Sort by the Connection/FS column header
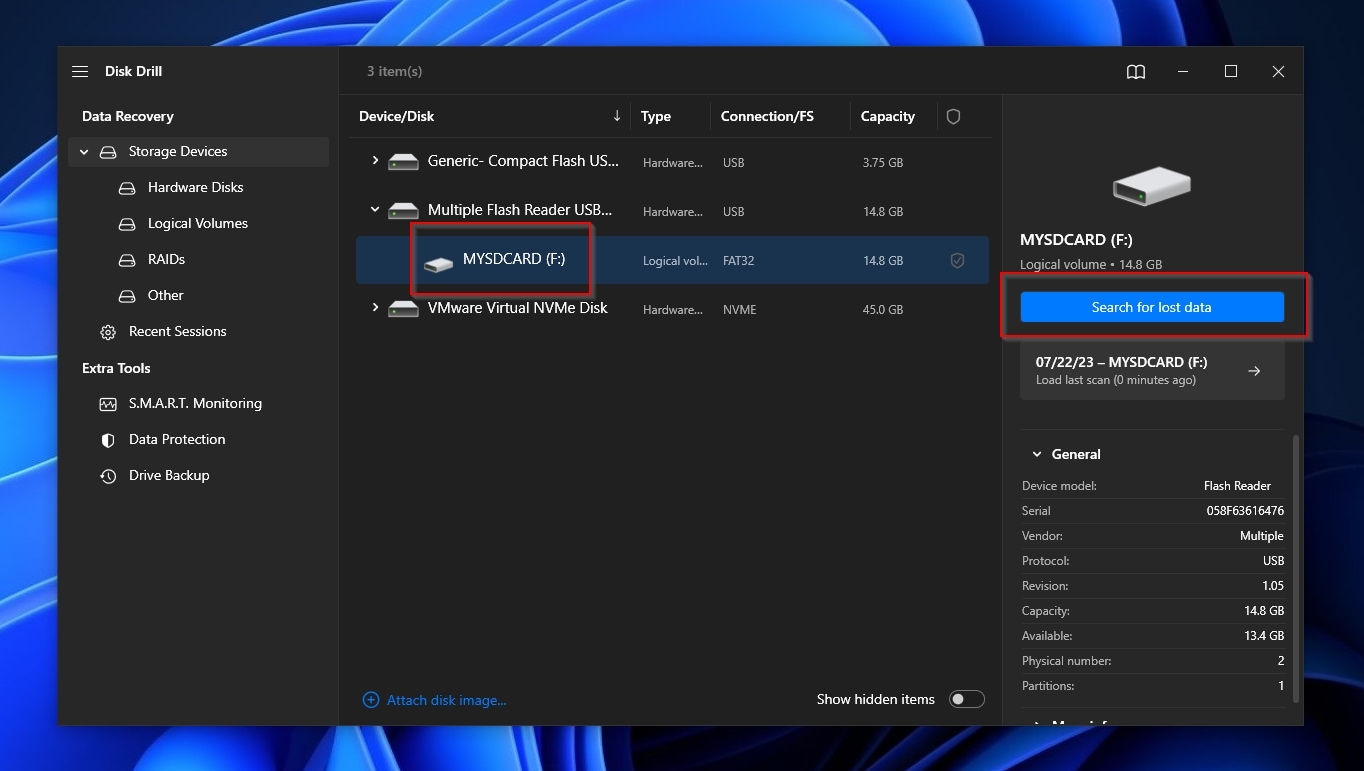 point(767,117)
